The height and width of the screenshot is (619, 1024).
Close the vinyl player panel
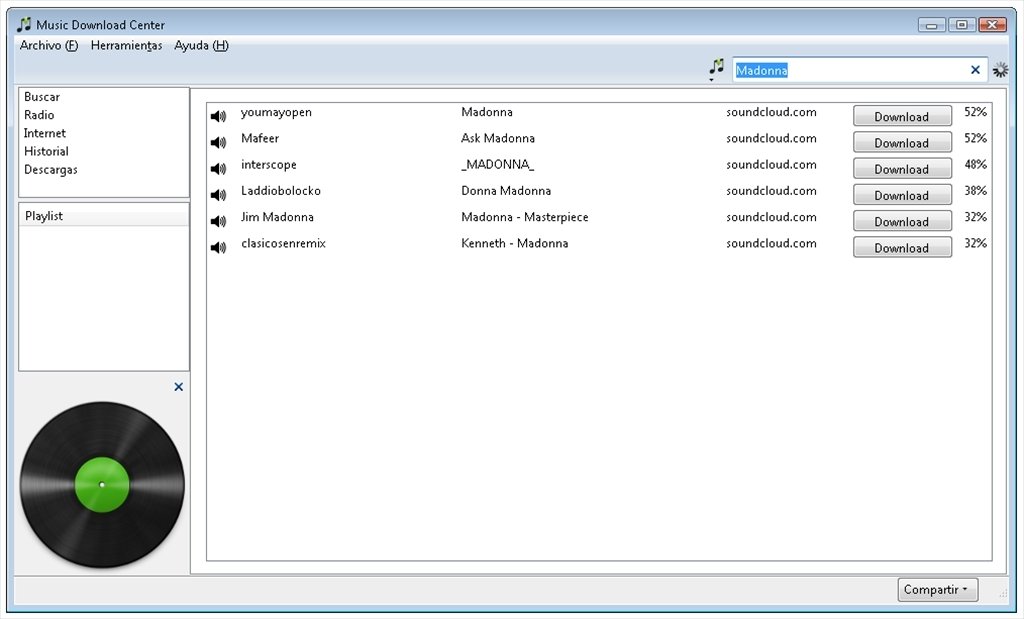click(178, 387)
